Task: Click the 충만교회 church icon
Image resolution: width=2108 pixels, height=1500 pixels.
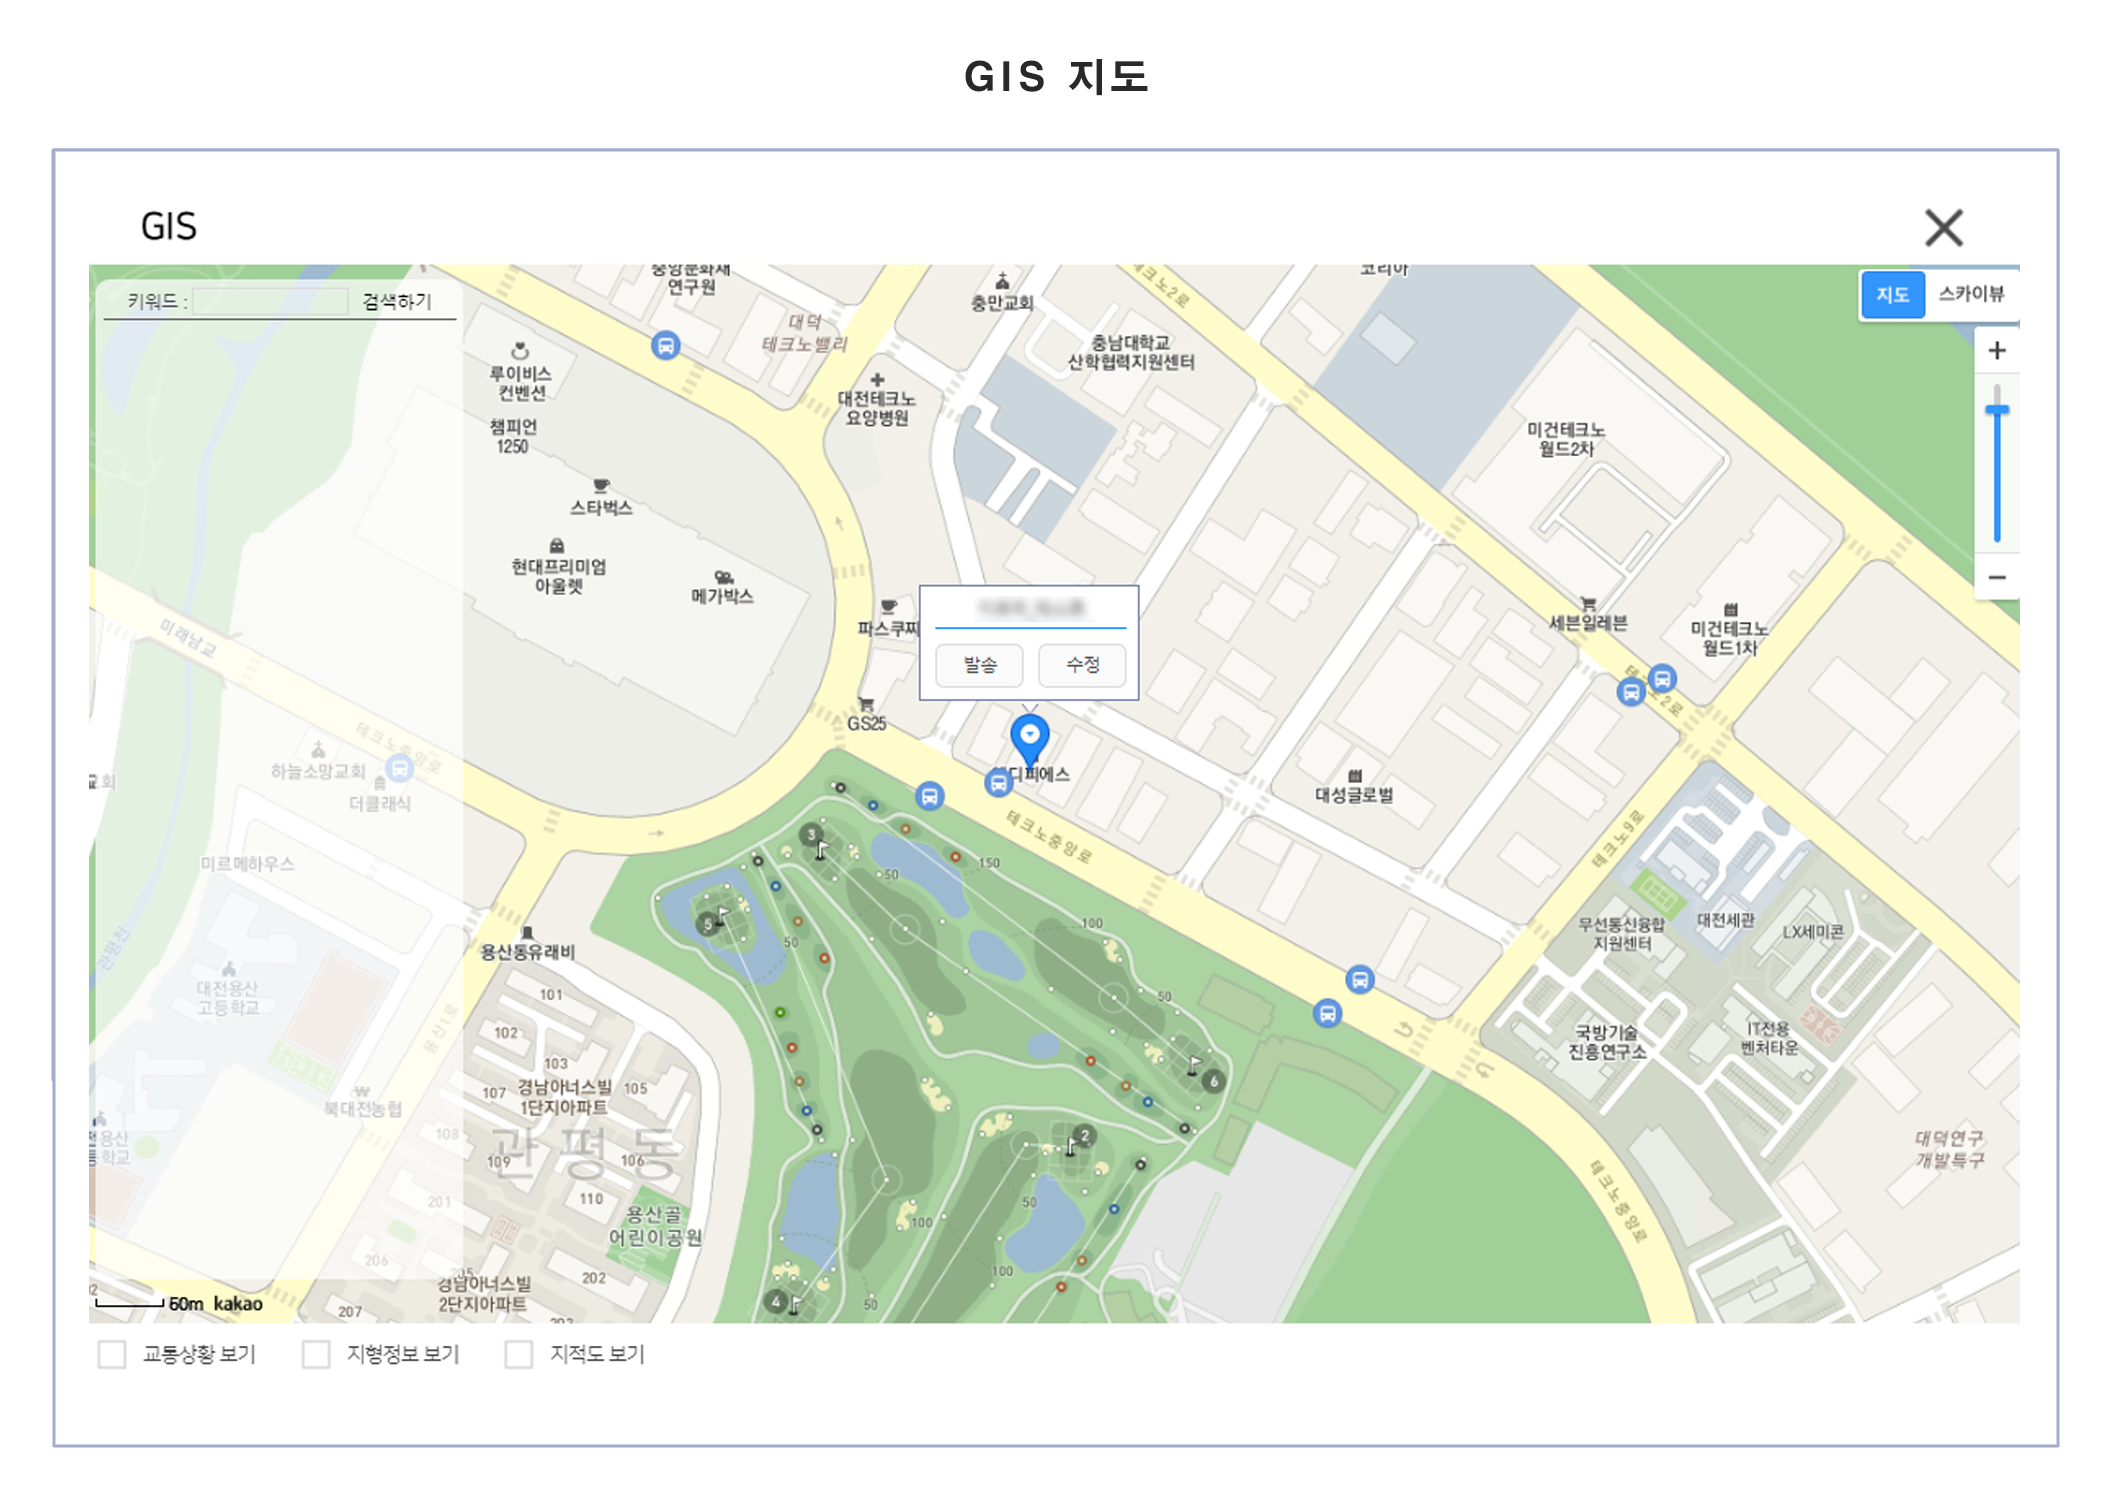Action: point(1002,281)
